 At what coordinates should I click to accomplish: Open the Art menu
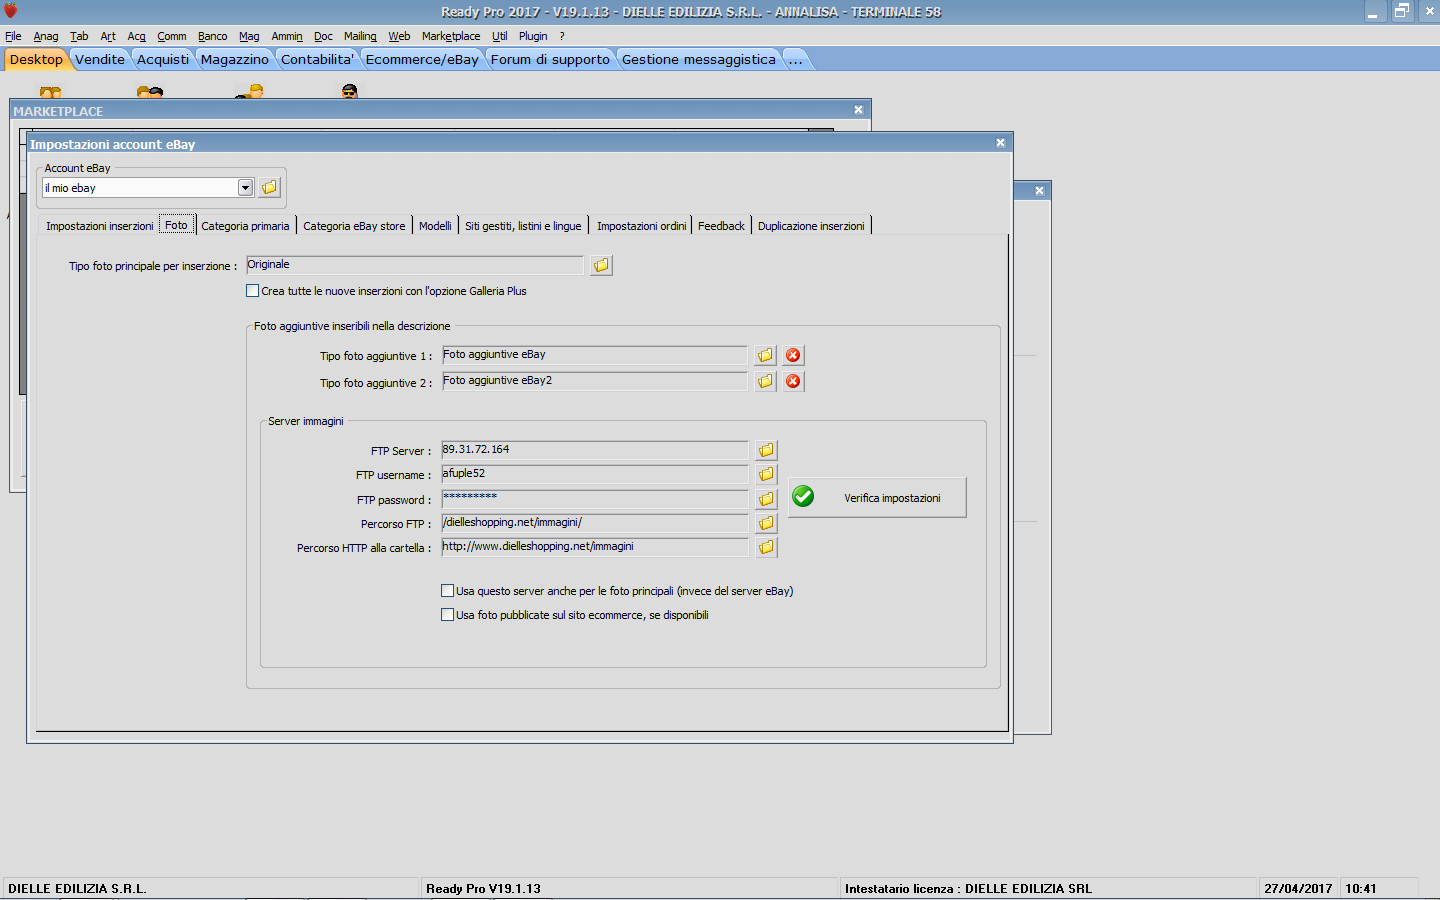[108, 36]
